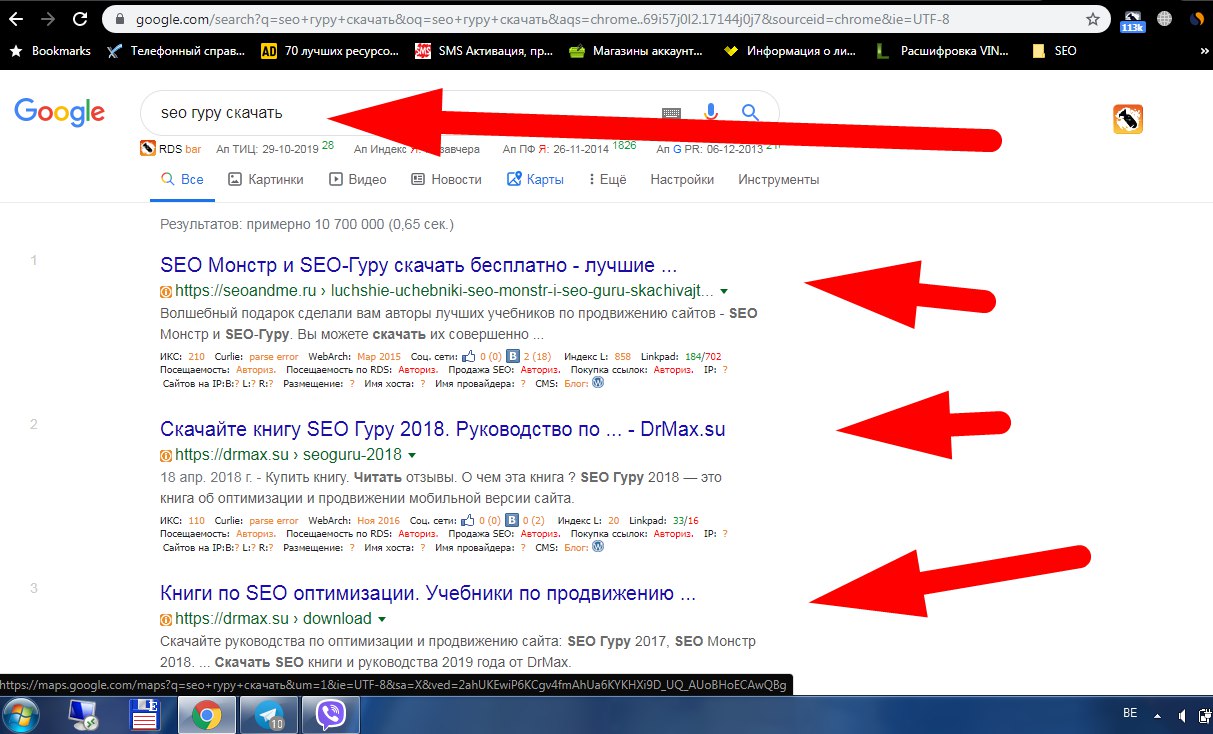Click the ПФ Я value 1826 in RDS bar
The height and width of the screenshot is (734, 1213).
625,145
